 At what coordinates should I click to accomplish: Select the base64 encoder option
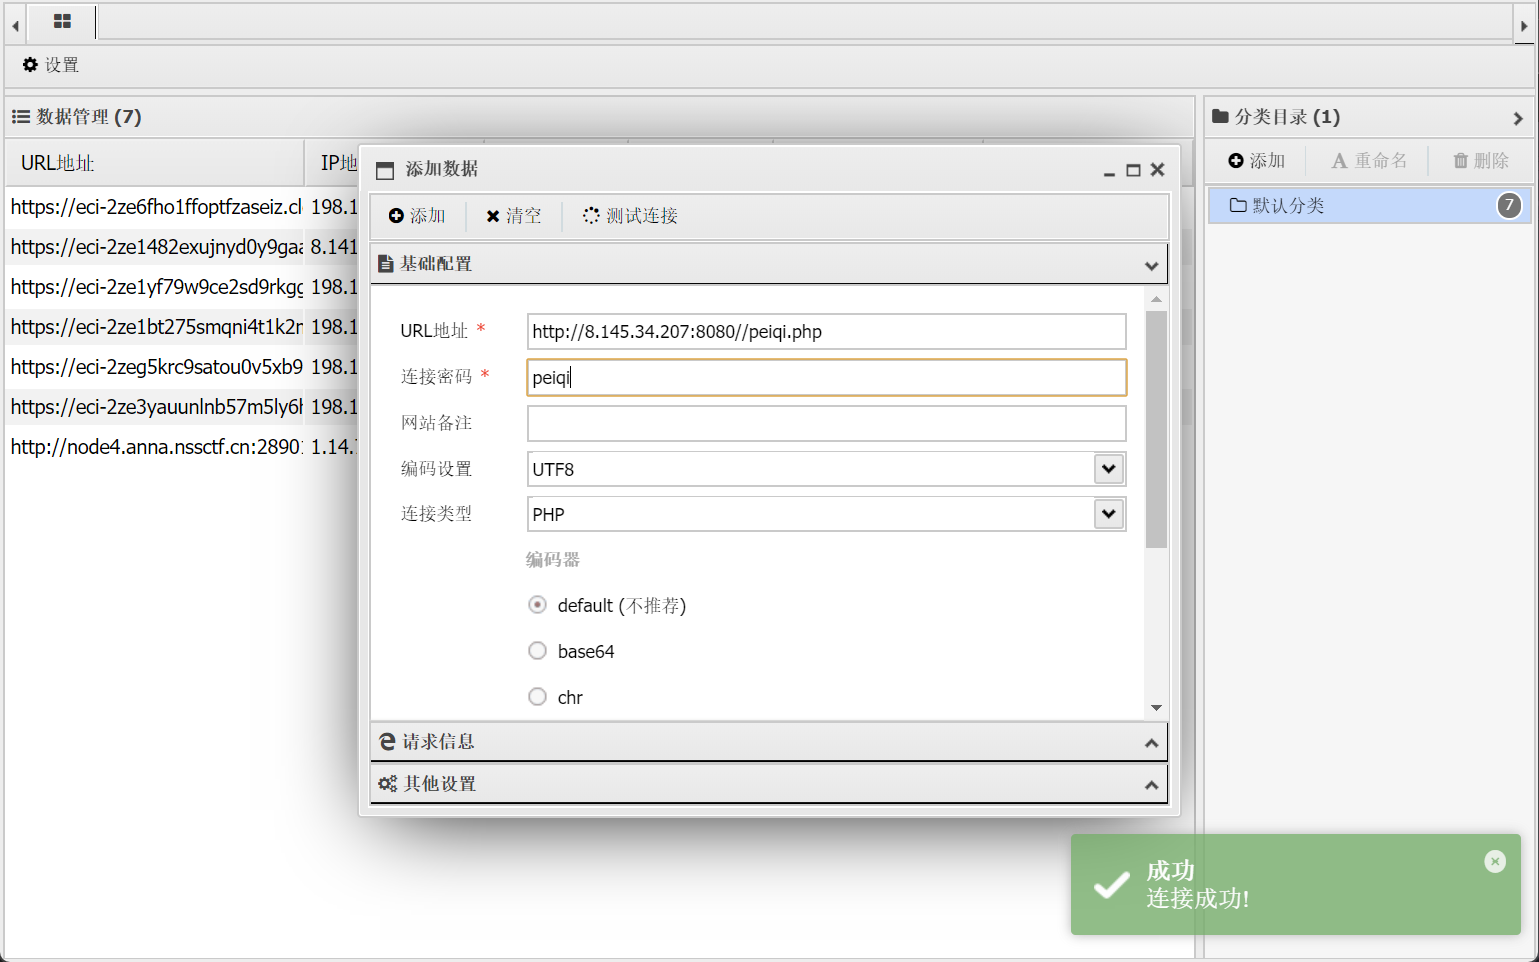point(538,651)
